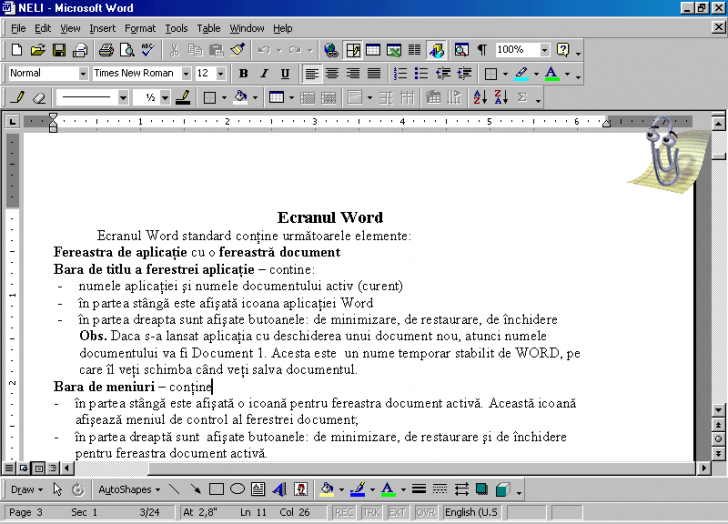The image size is (728, 524).
Task: Cut the selection with the scissors icon
Action: pos(175,50)
